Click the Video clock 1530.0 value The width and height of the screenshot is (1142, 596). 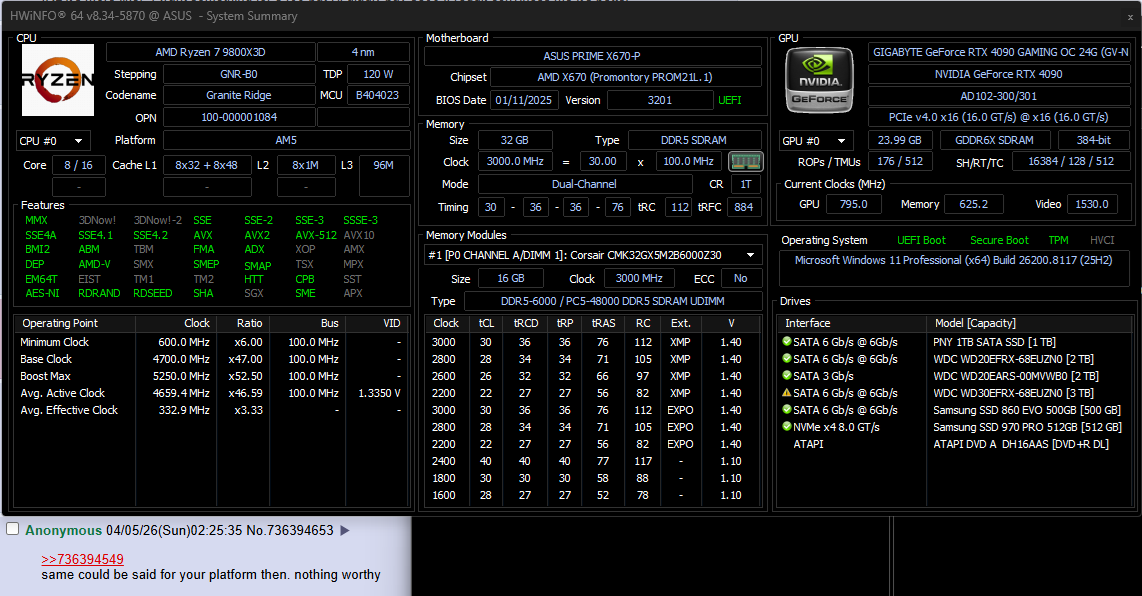1092,205
